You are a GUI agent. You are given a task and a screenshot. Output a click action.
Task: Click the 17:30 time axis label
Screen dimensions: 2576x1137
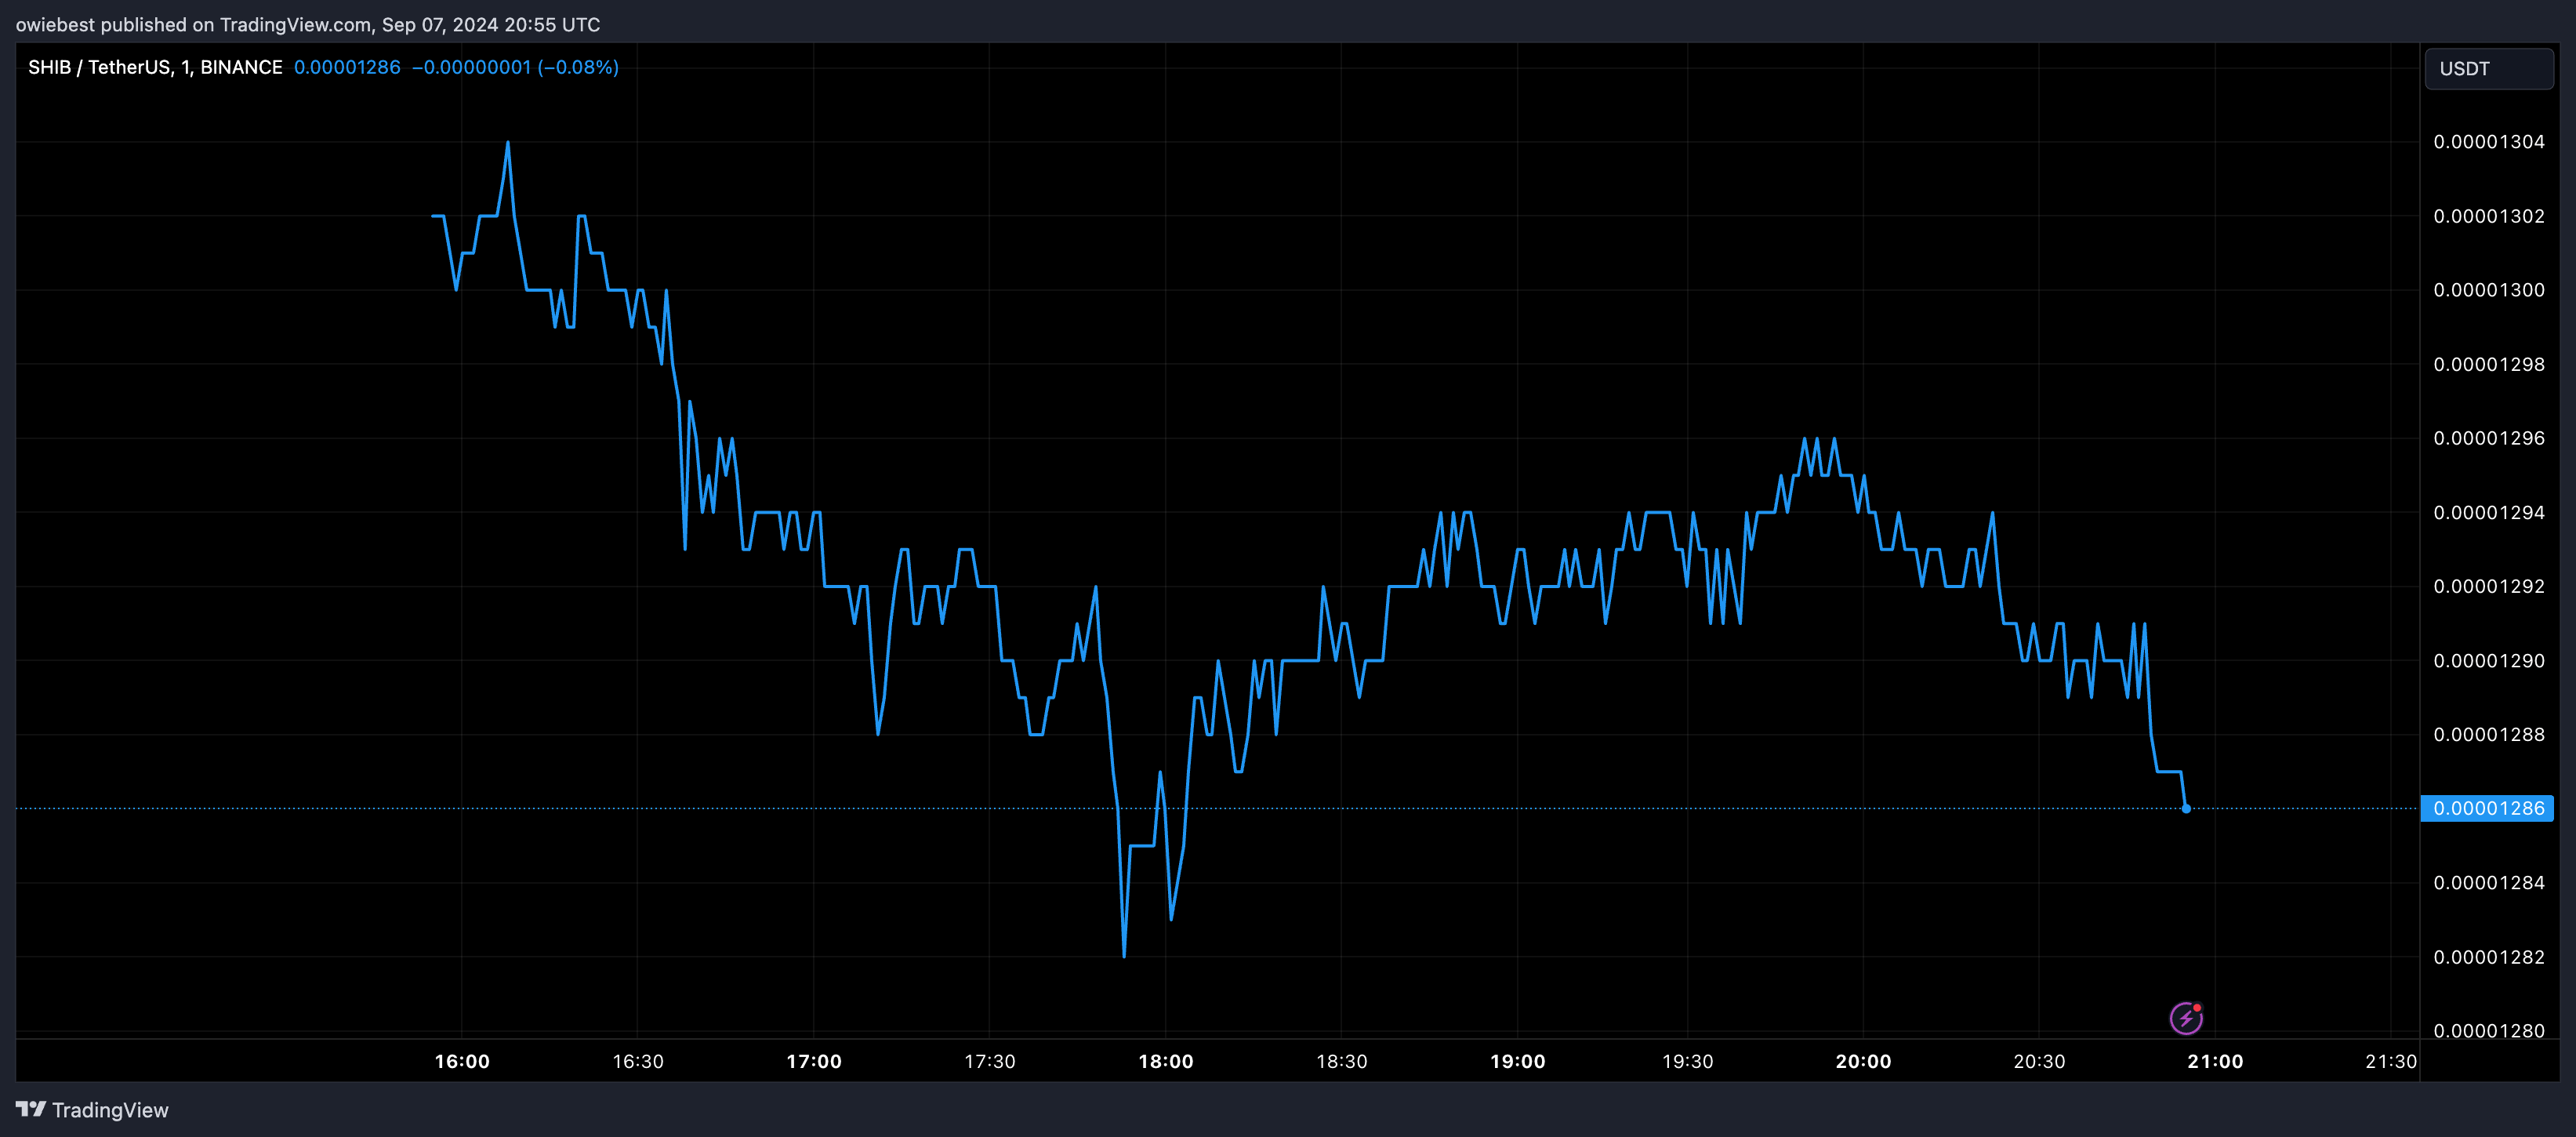click(x=990, y=1061)
